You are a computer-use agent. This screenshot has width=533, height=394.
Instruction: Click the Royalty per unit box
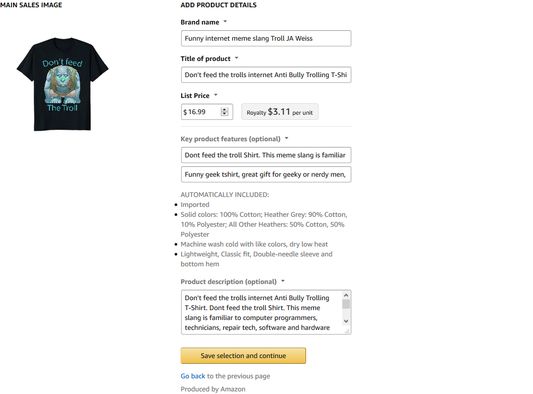280,112
